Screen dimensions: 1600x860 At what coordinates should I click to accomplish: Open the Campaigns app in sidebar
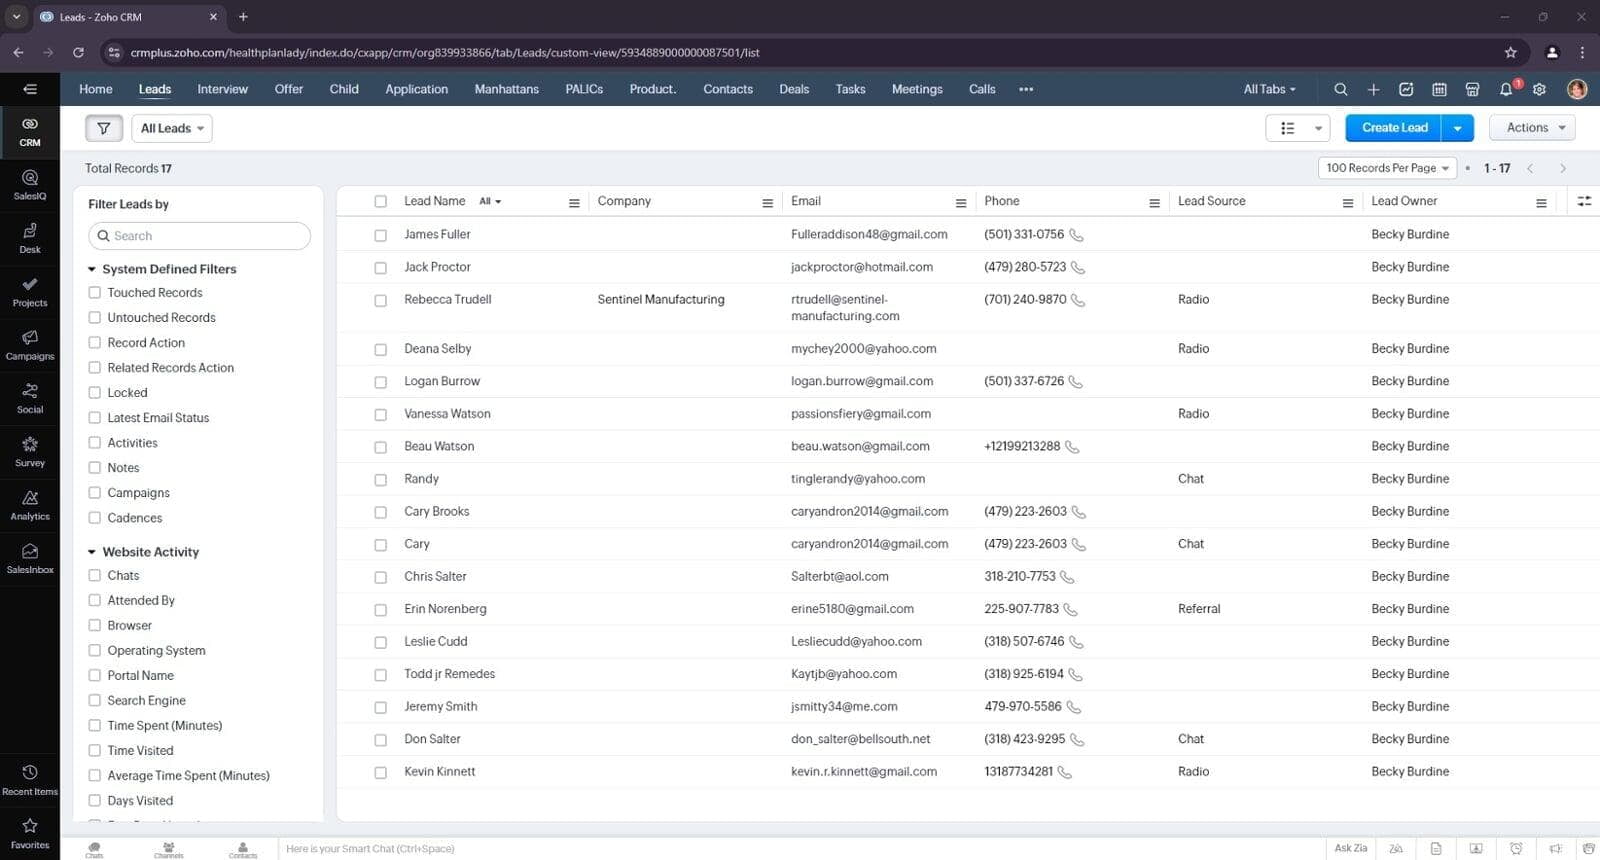click(x=30, y=344)
